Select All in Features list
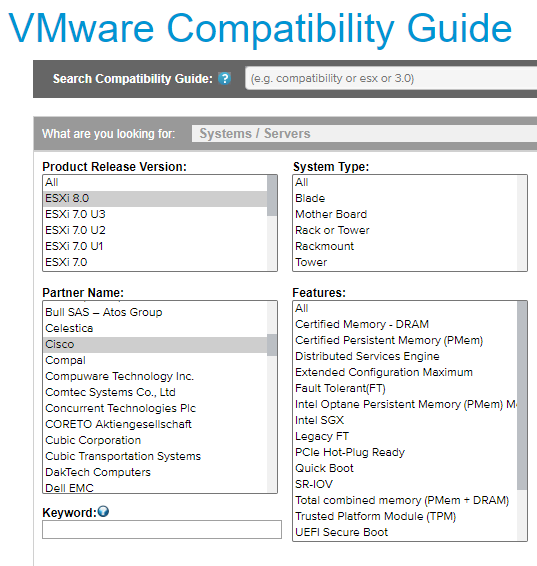Screen dimensions: 537x566 point(405,309)
